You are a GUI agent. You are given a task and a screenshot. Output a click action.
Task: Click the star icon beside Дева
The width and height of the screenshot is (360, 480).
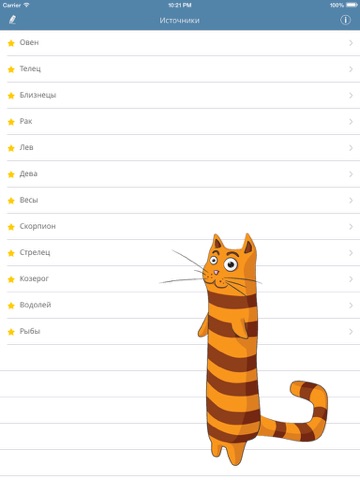[11, 174]
